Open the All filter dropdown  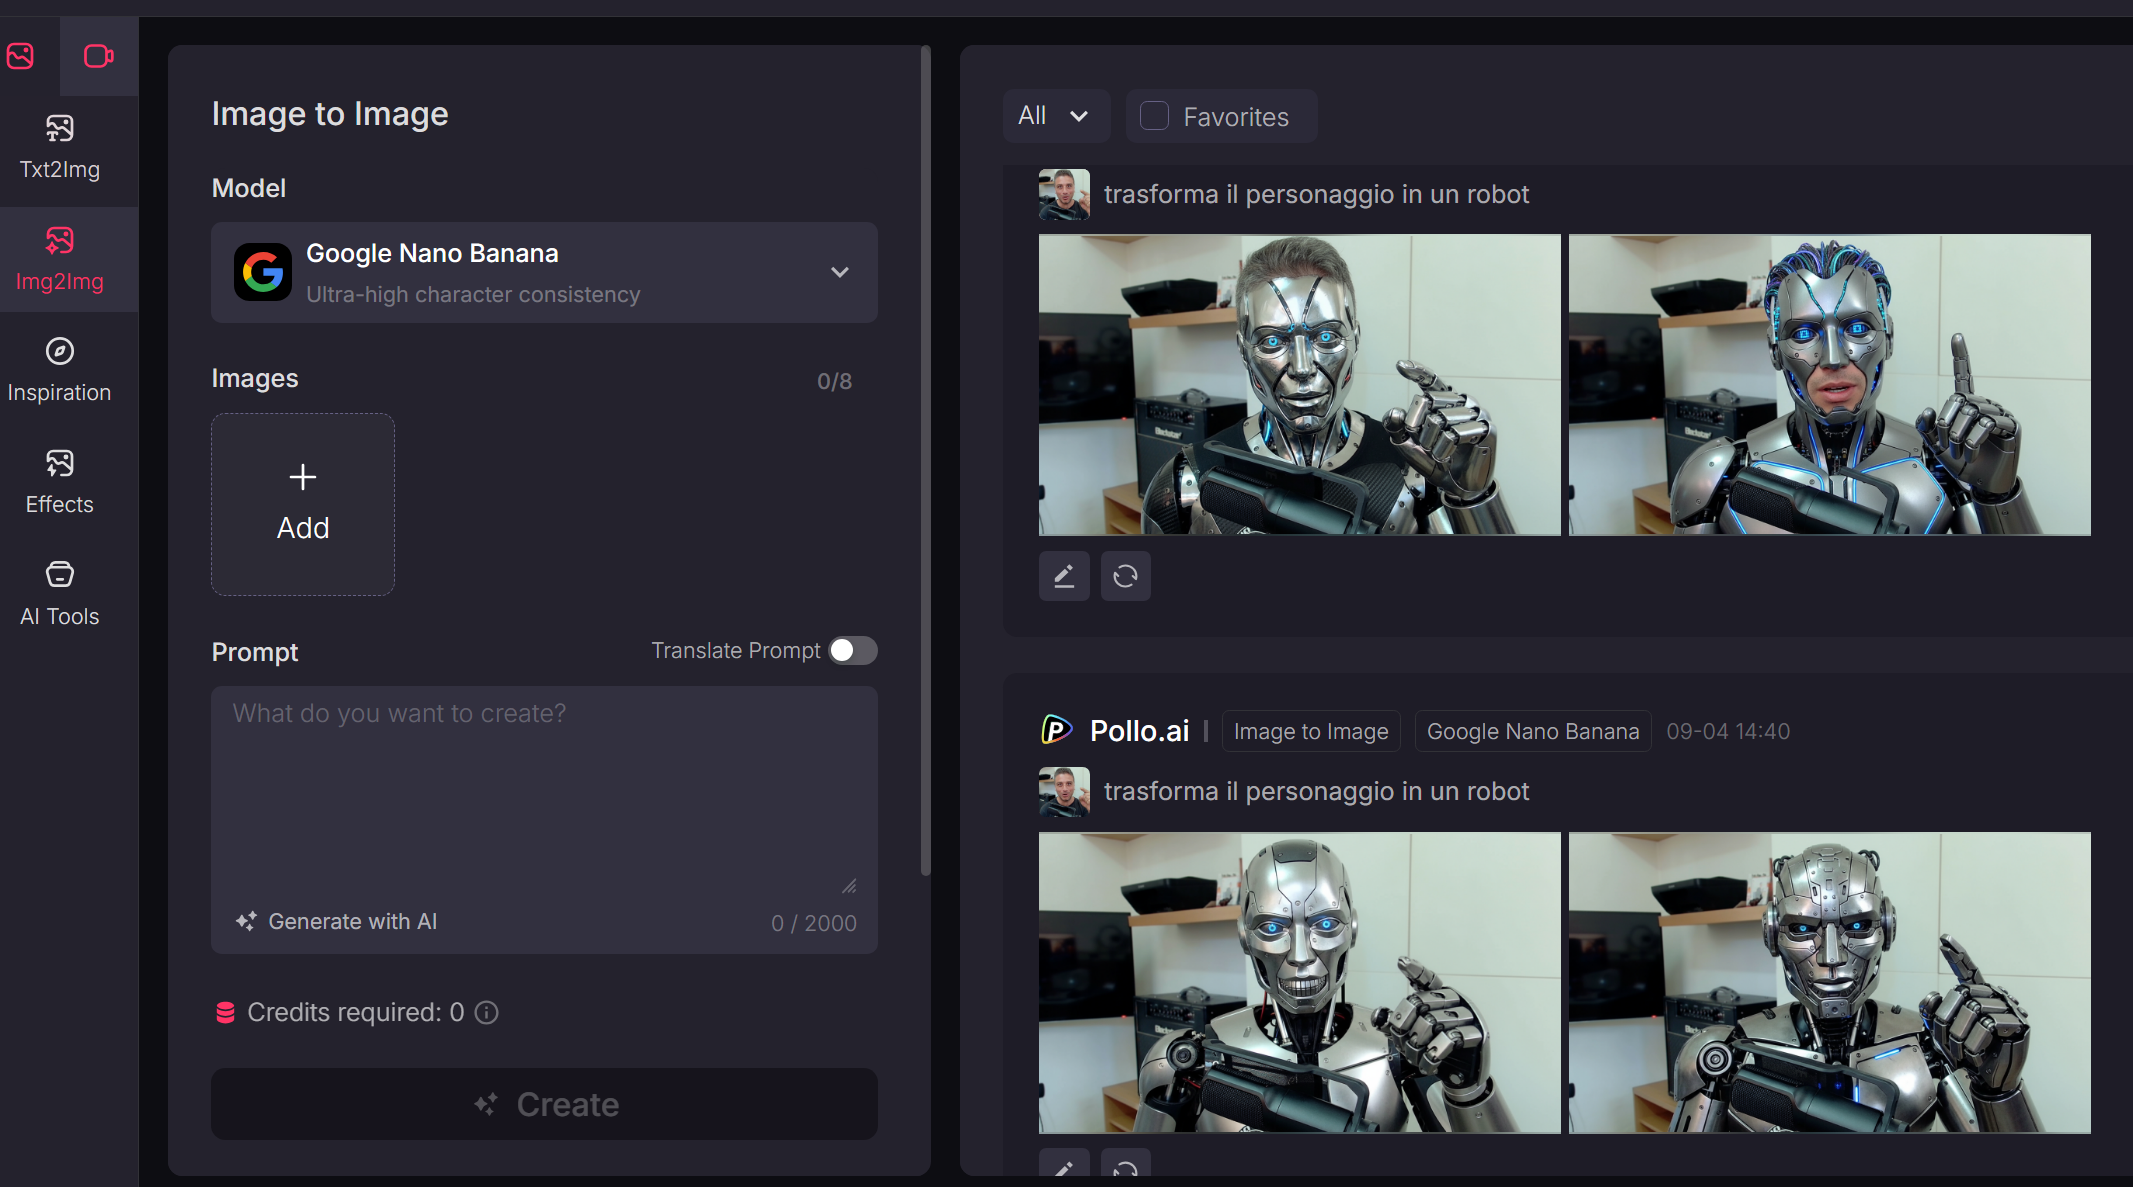click(x=1056, y=116)
